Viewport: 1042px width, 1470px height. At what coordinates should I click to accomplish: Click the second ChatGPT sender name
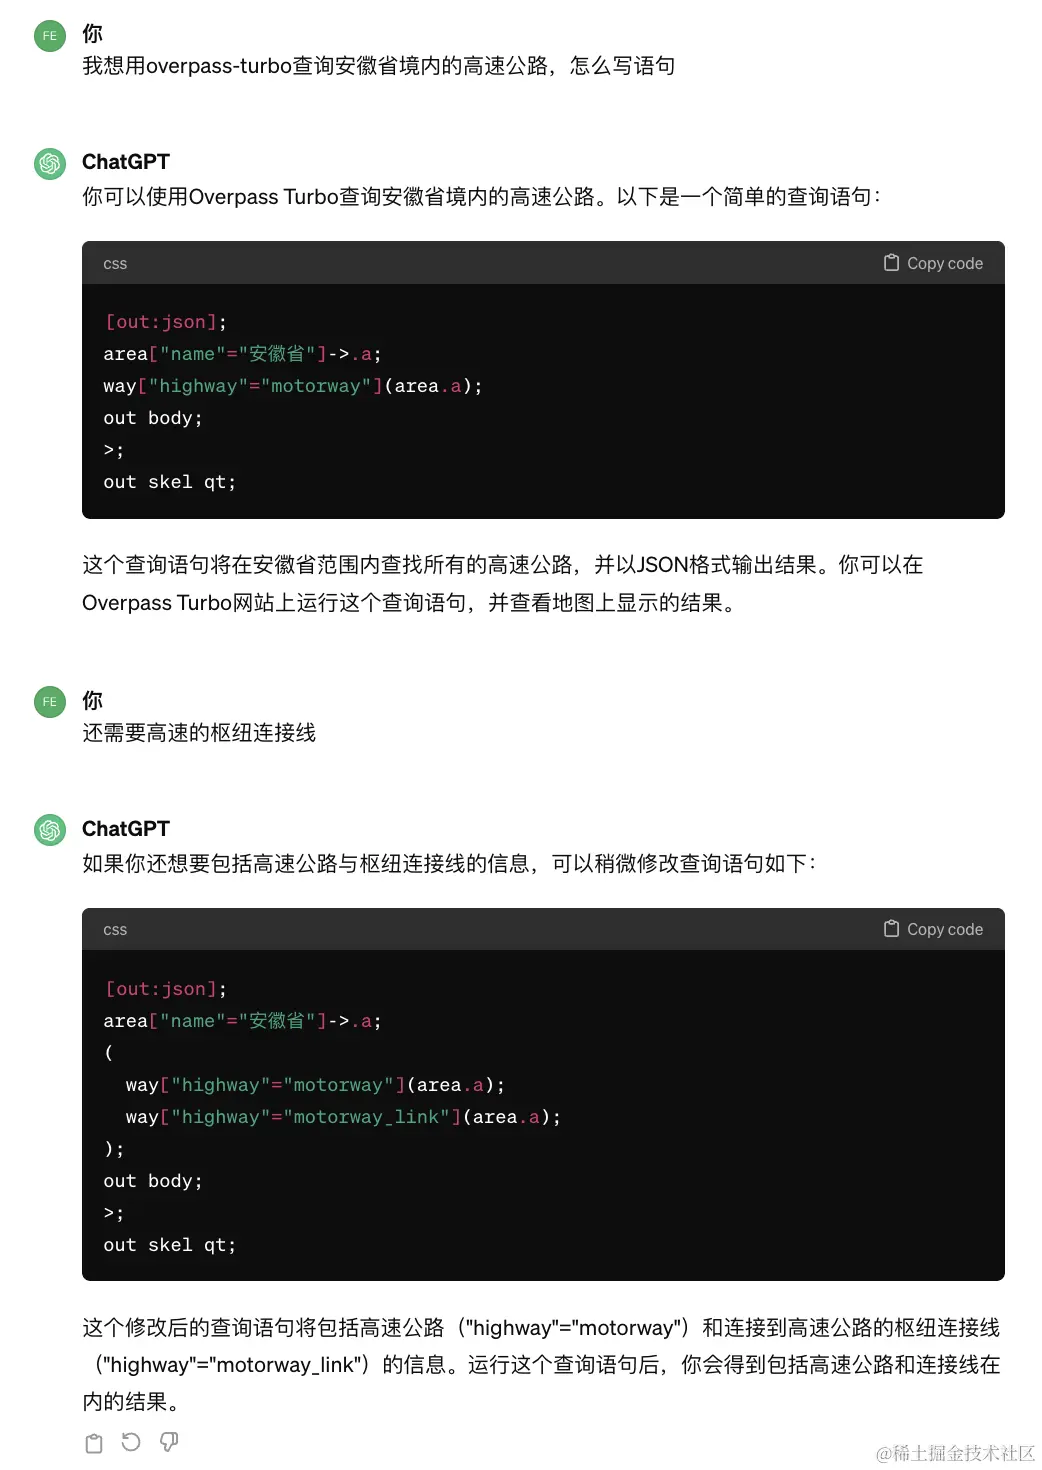tap(126, 829)
